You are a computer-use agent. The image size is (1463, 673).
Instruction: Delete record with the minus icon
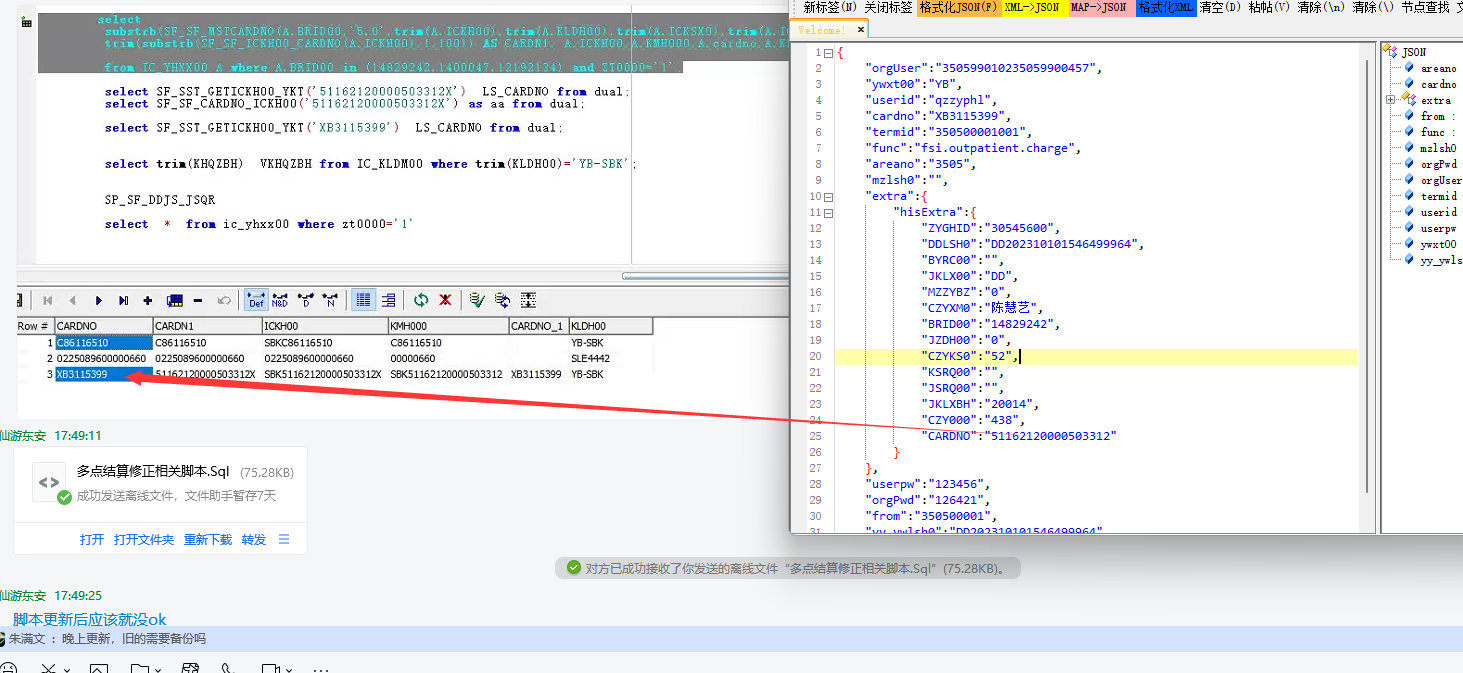tap(198, 300)
